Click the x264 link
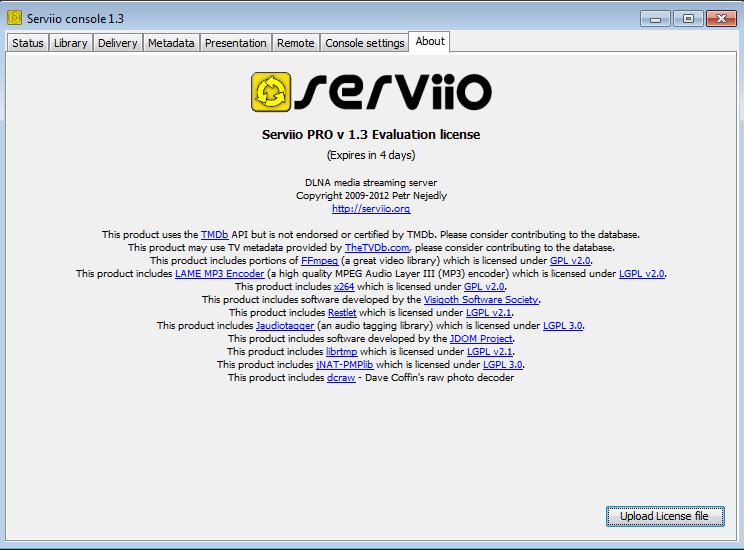This screenshot has width=744, height=550. point(344,287)
